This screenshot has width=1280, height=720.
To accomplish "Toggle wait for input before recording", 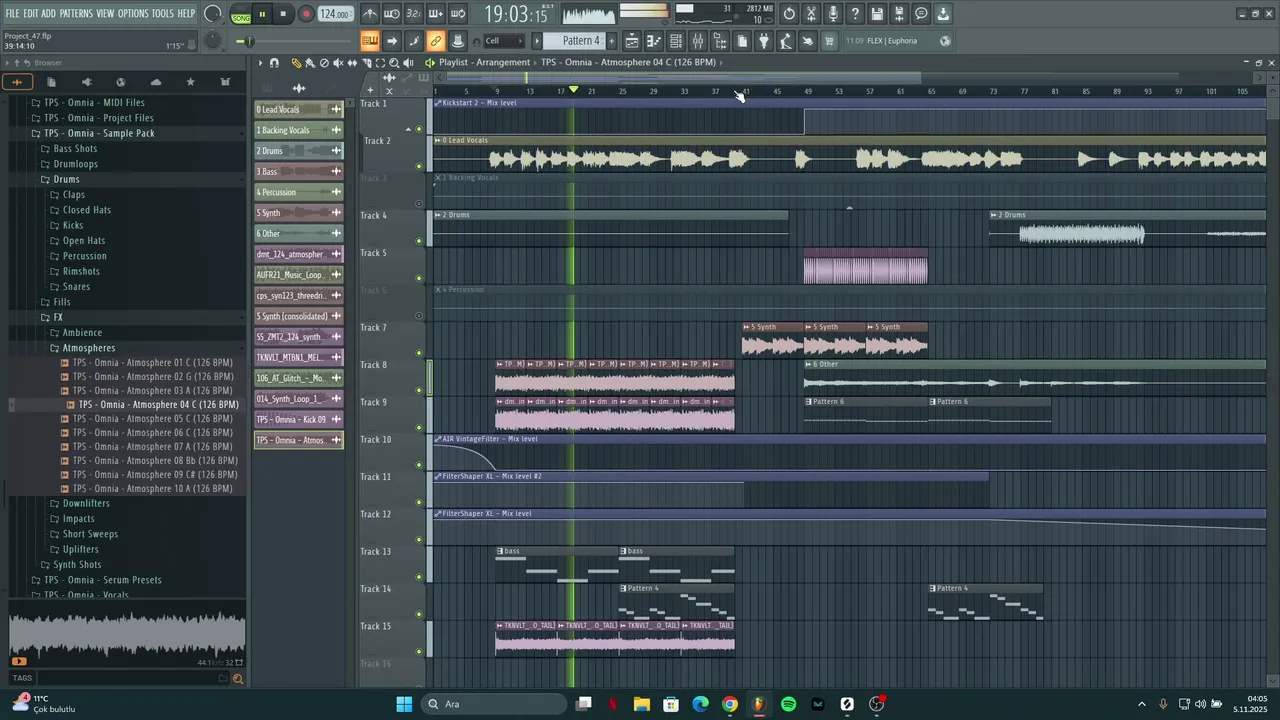I will [x=392, y=14].
